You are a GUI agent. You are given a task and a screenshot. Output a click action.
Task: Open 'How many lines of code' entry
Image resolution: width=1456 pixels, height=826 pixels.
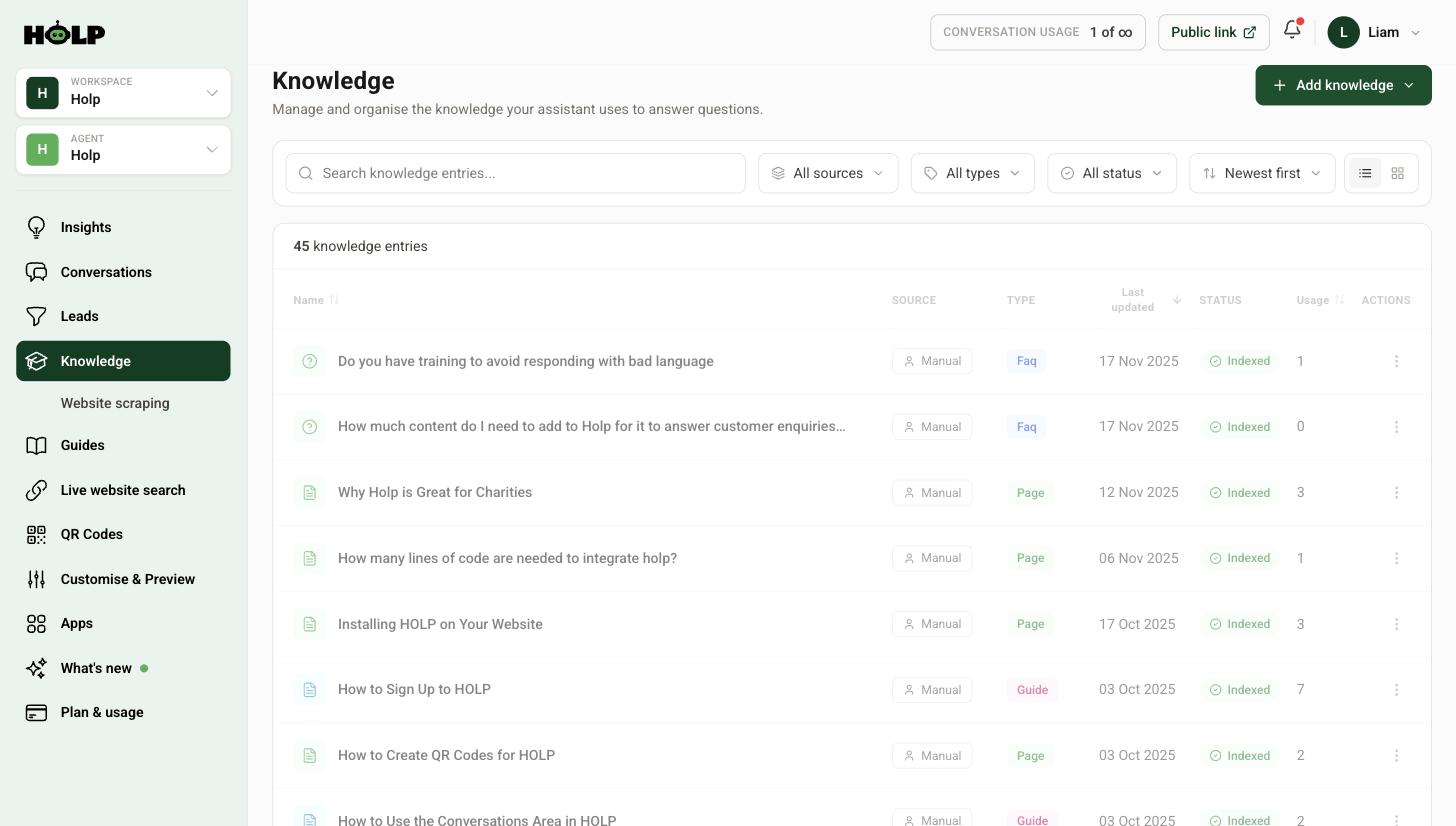point(507,558)
